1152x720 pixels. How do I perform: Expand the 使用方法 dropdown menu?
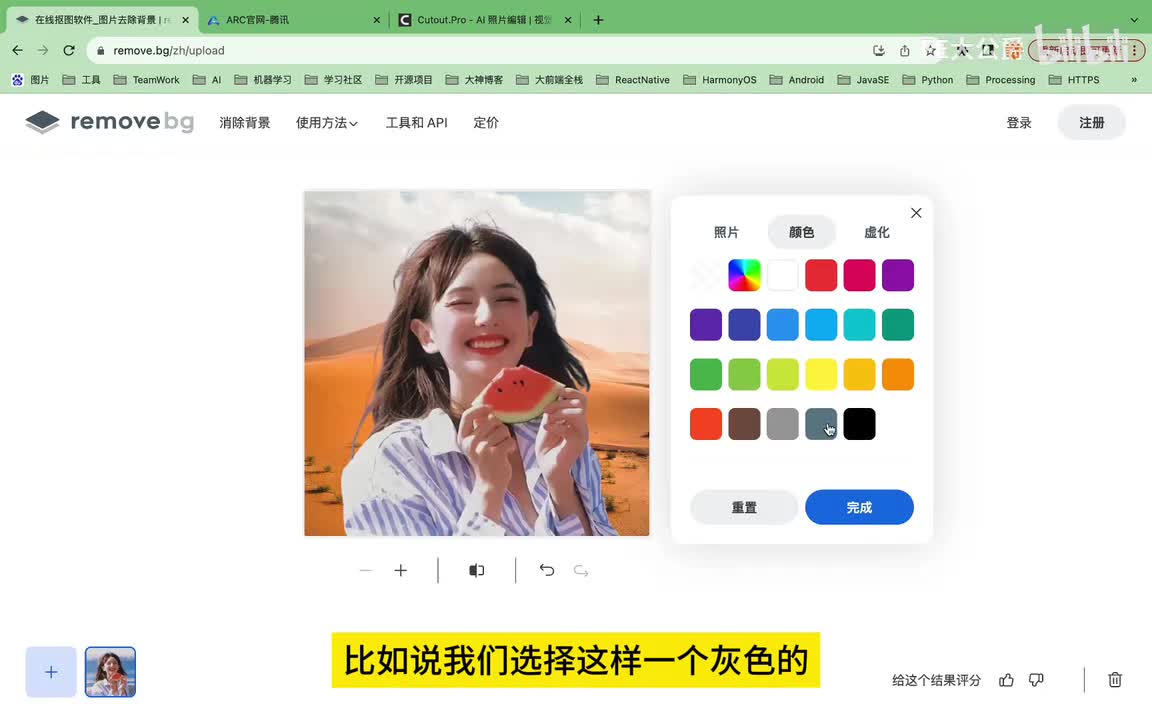tap(327, 123)
